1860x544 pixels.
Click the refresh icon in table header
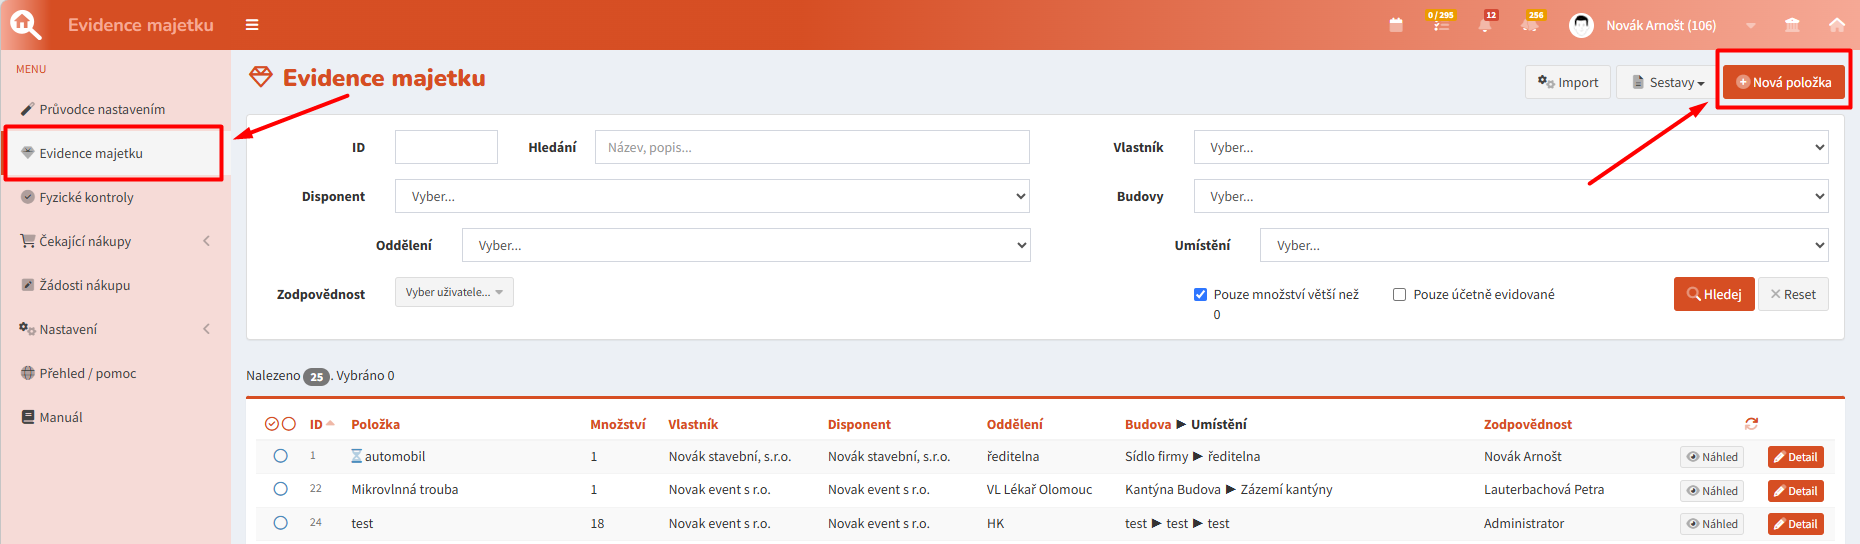coord(1751,424)
